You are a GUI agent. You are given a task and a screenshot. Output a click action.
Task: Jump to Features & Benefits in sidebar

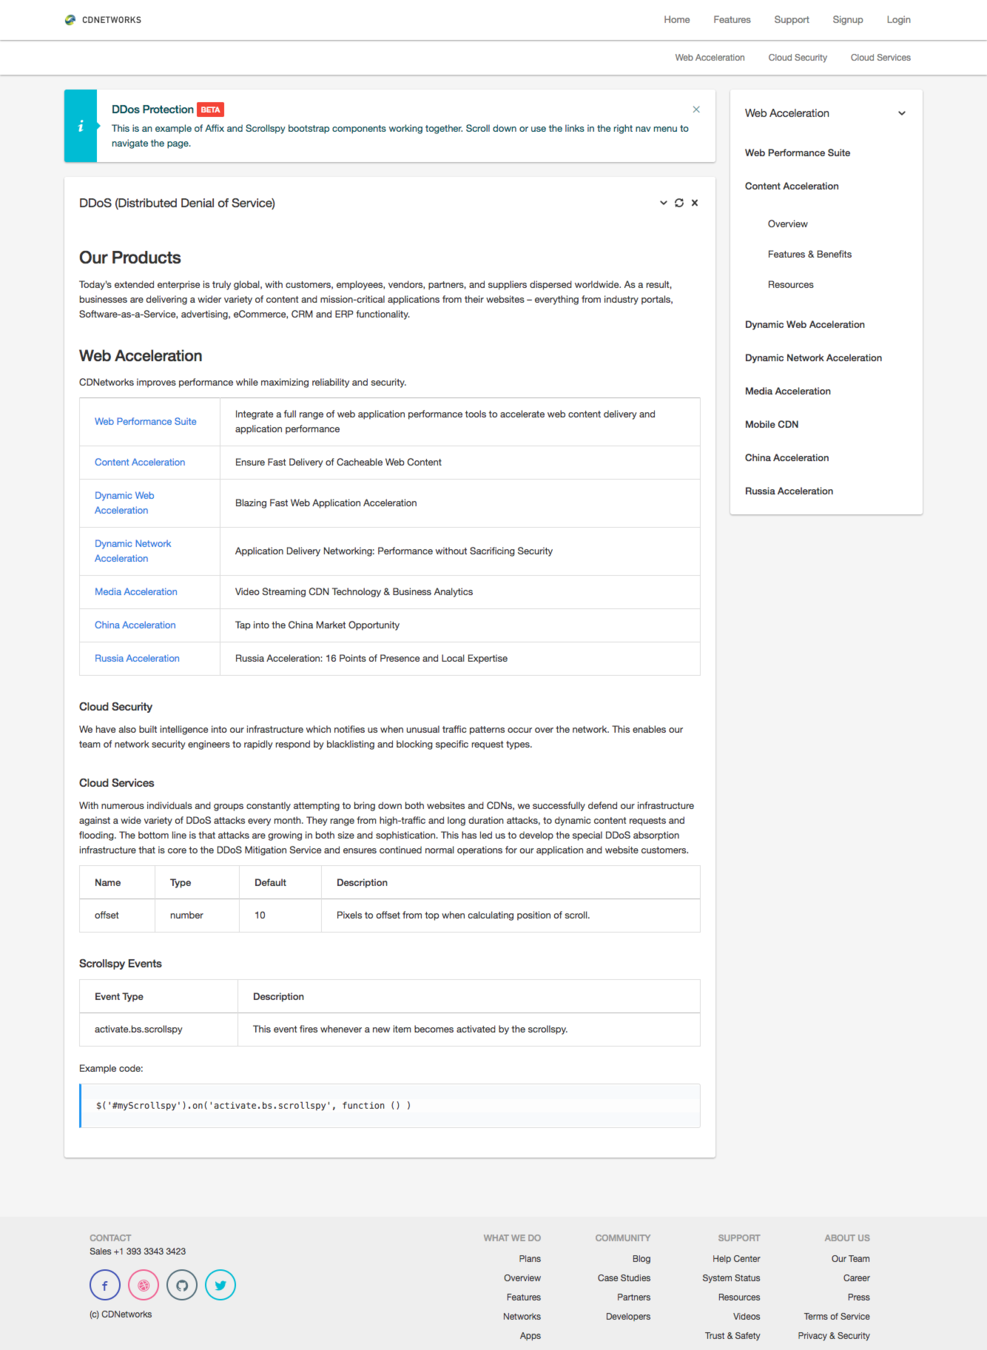click(x=810, y=254)
